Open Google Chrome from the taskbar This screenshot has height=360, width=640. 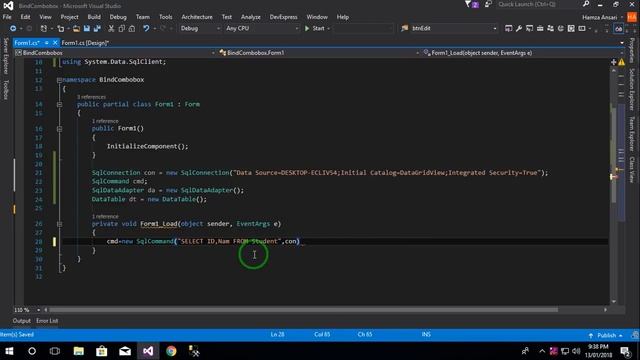pyautogui.click(x=171, y=351)
